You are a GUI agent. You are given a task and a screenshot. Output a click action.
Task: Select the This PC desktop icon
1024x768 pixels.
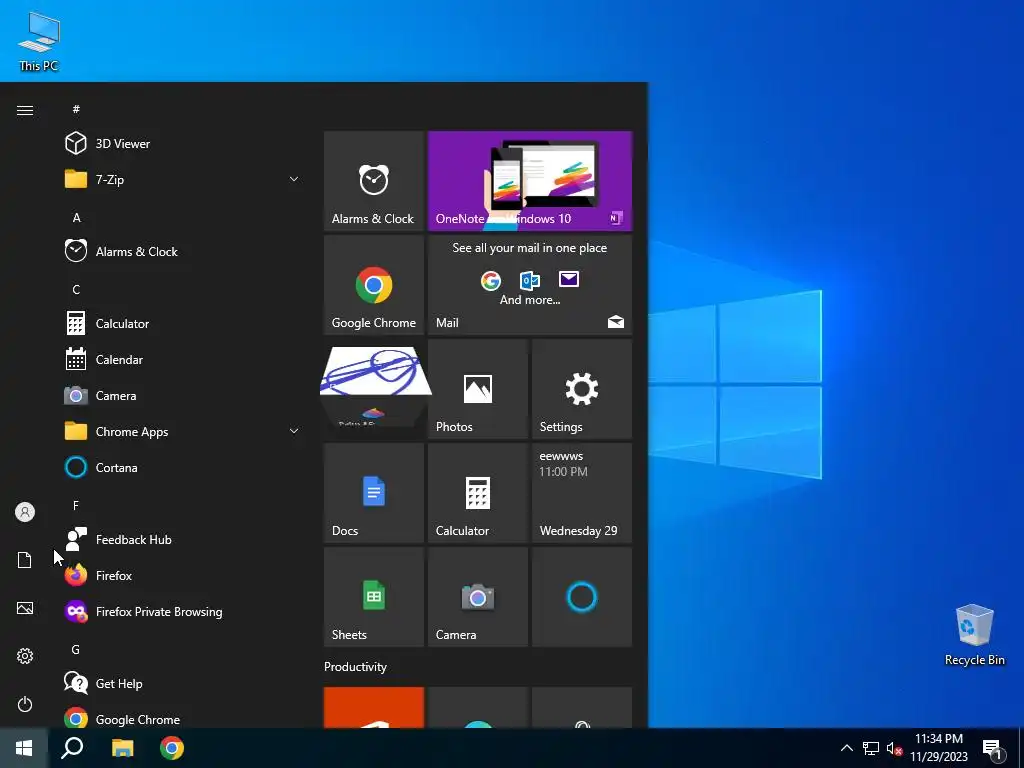point(39,41)
